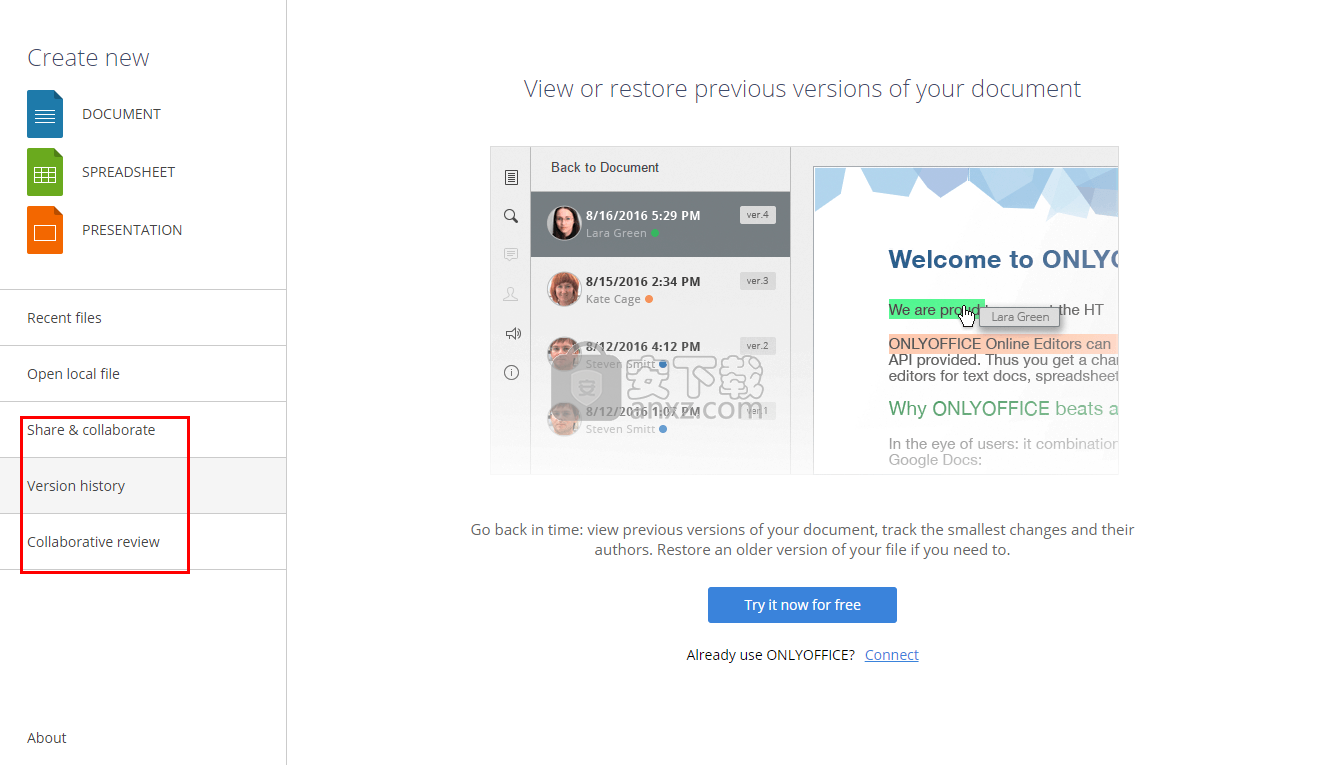Click the ver.3 badge
This screenshot has height=765, width=1318.
point(758,281)
